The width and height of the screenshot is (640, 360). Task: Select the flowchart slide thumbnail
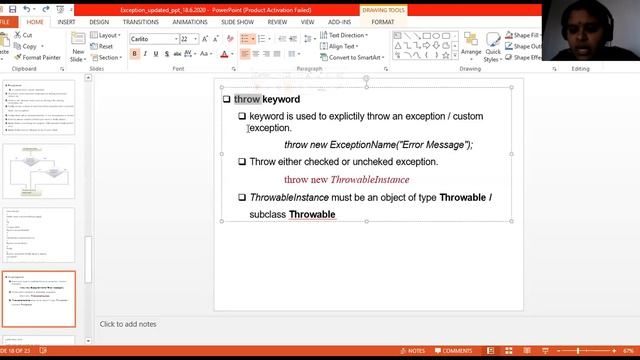(39, 171)
